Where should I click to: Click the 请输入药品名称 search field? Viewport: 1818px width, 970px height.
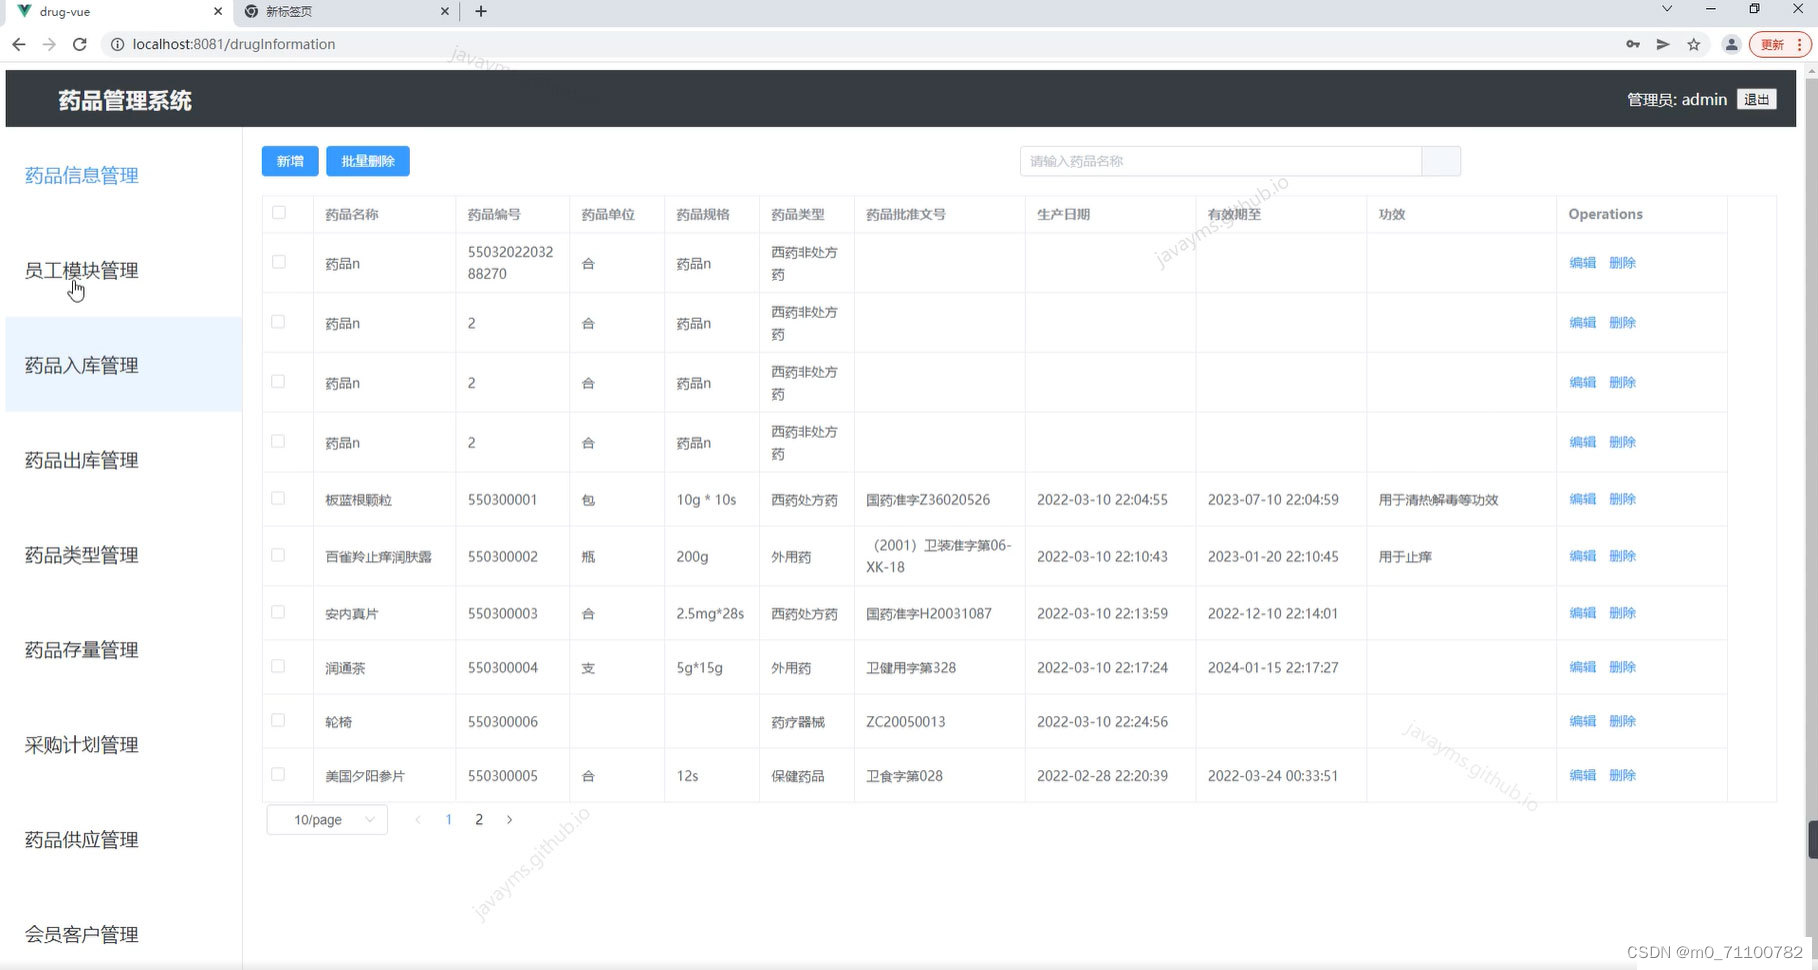tap(1220, 160)
